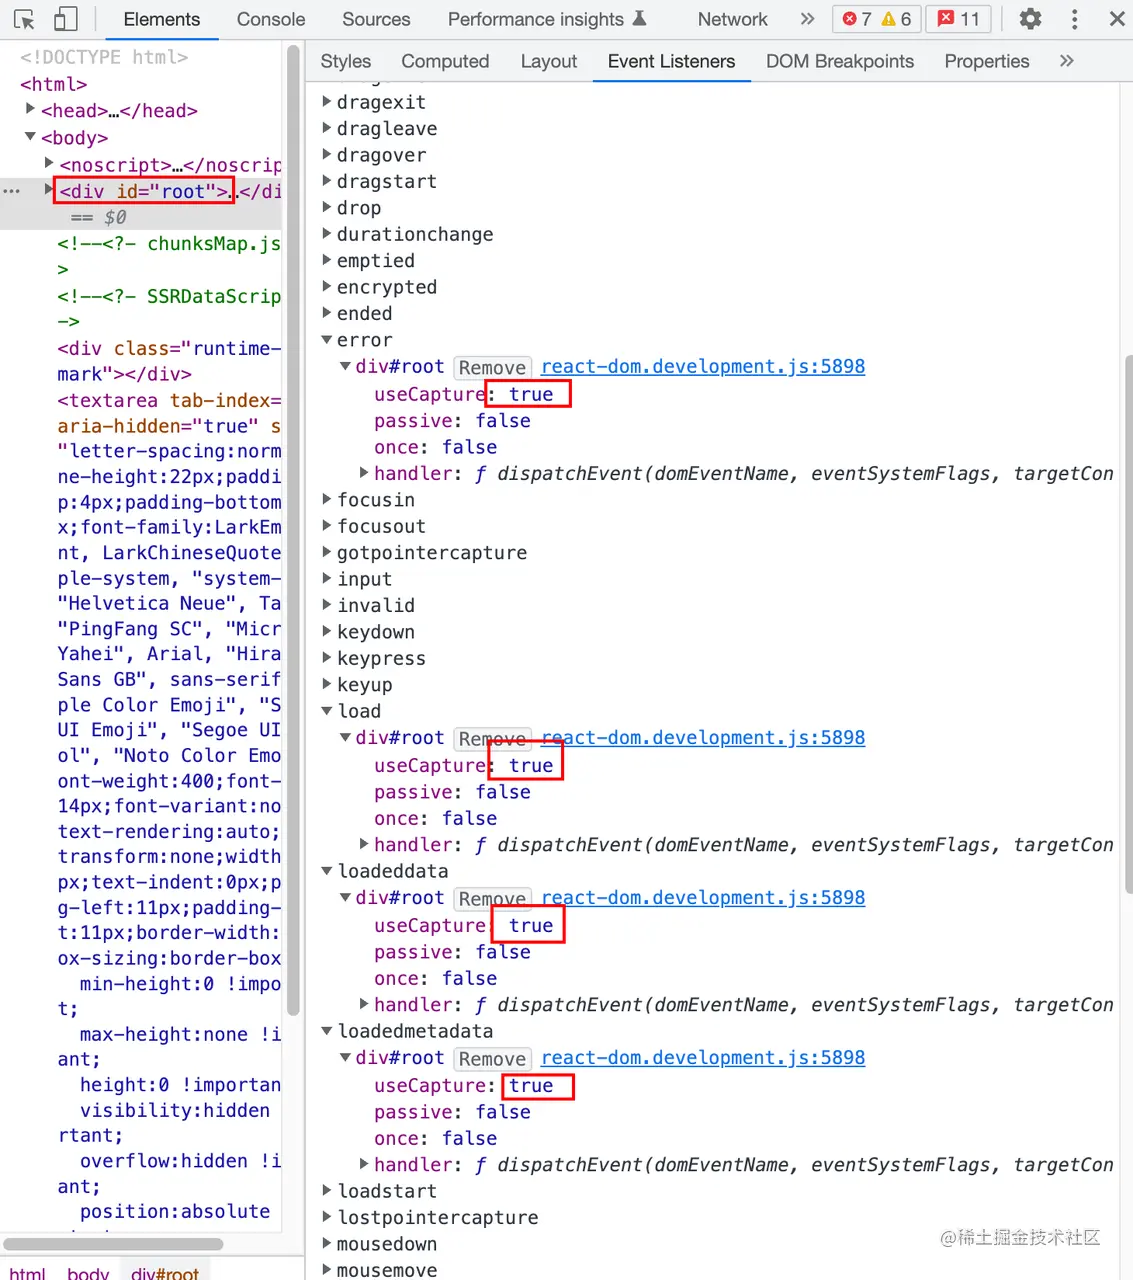Collapse div#root under the error event
This screenshot has width=1133, height=1280.
[346, 366]
